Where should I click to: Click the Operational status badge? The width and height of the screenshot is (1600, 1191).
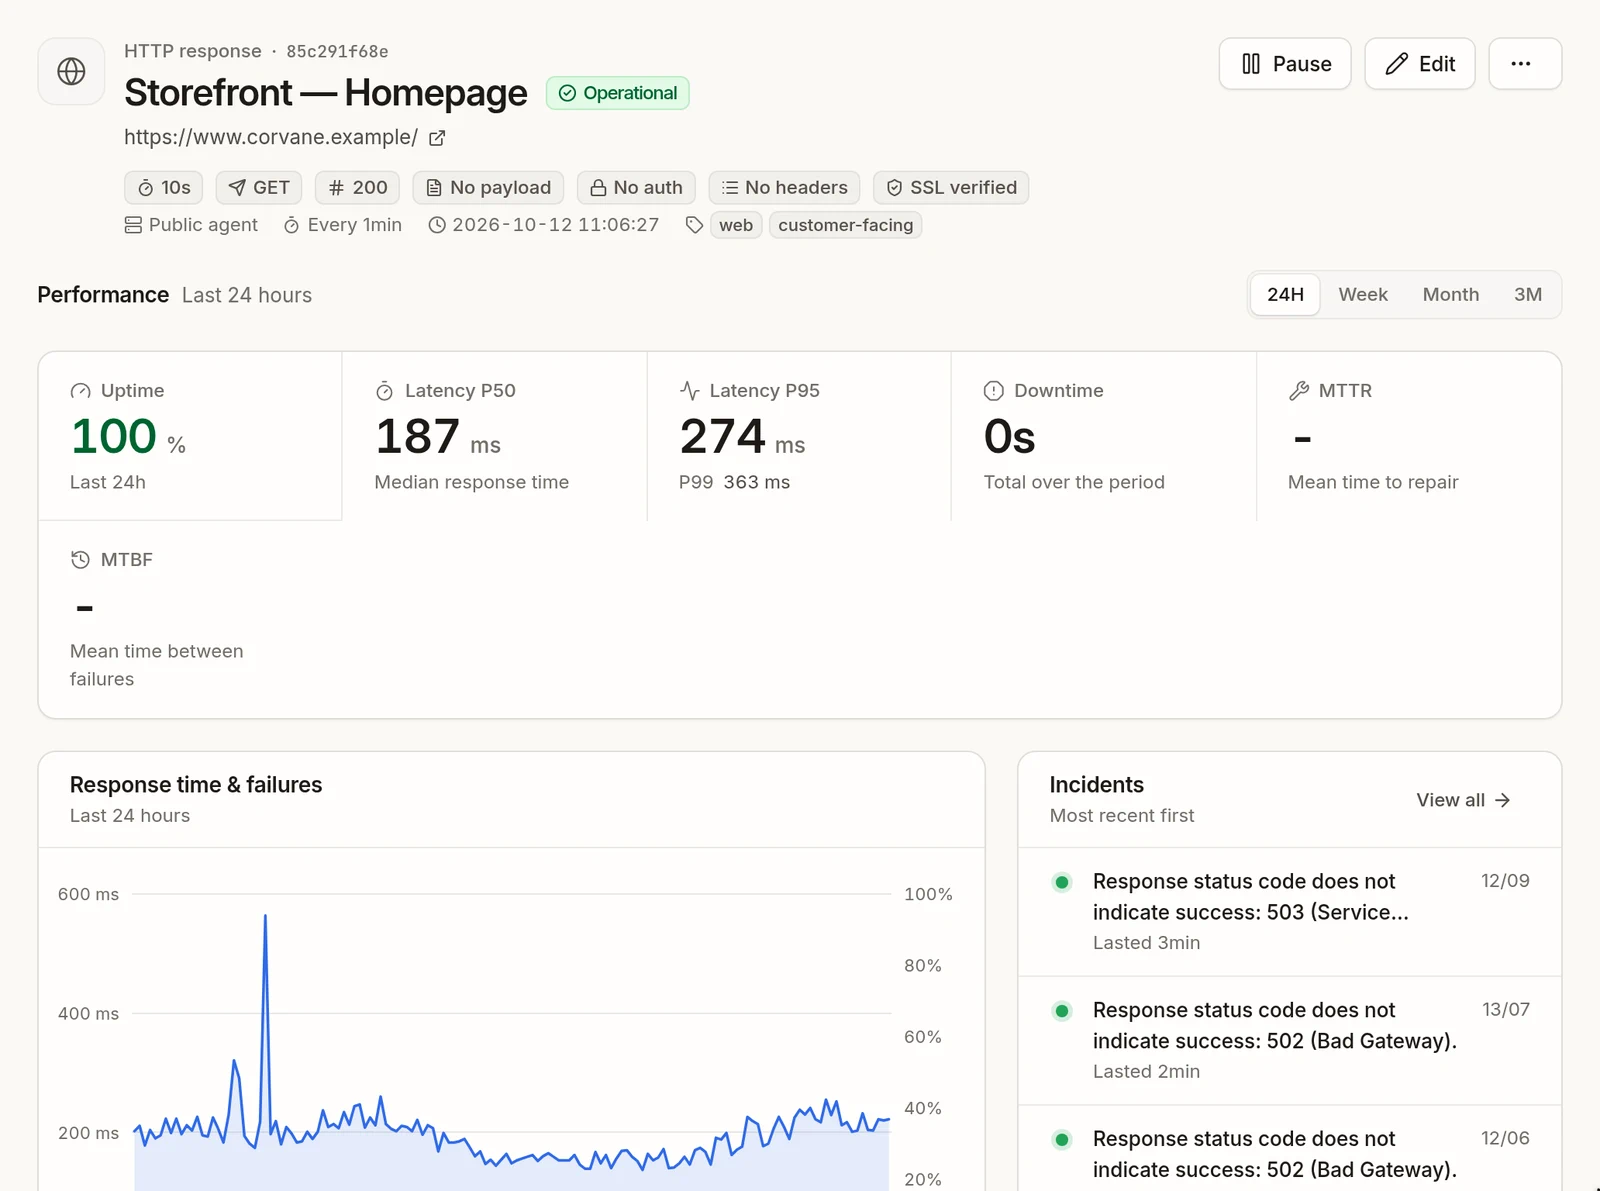tap(618, 93)
